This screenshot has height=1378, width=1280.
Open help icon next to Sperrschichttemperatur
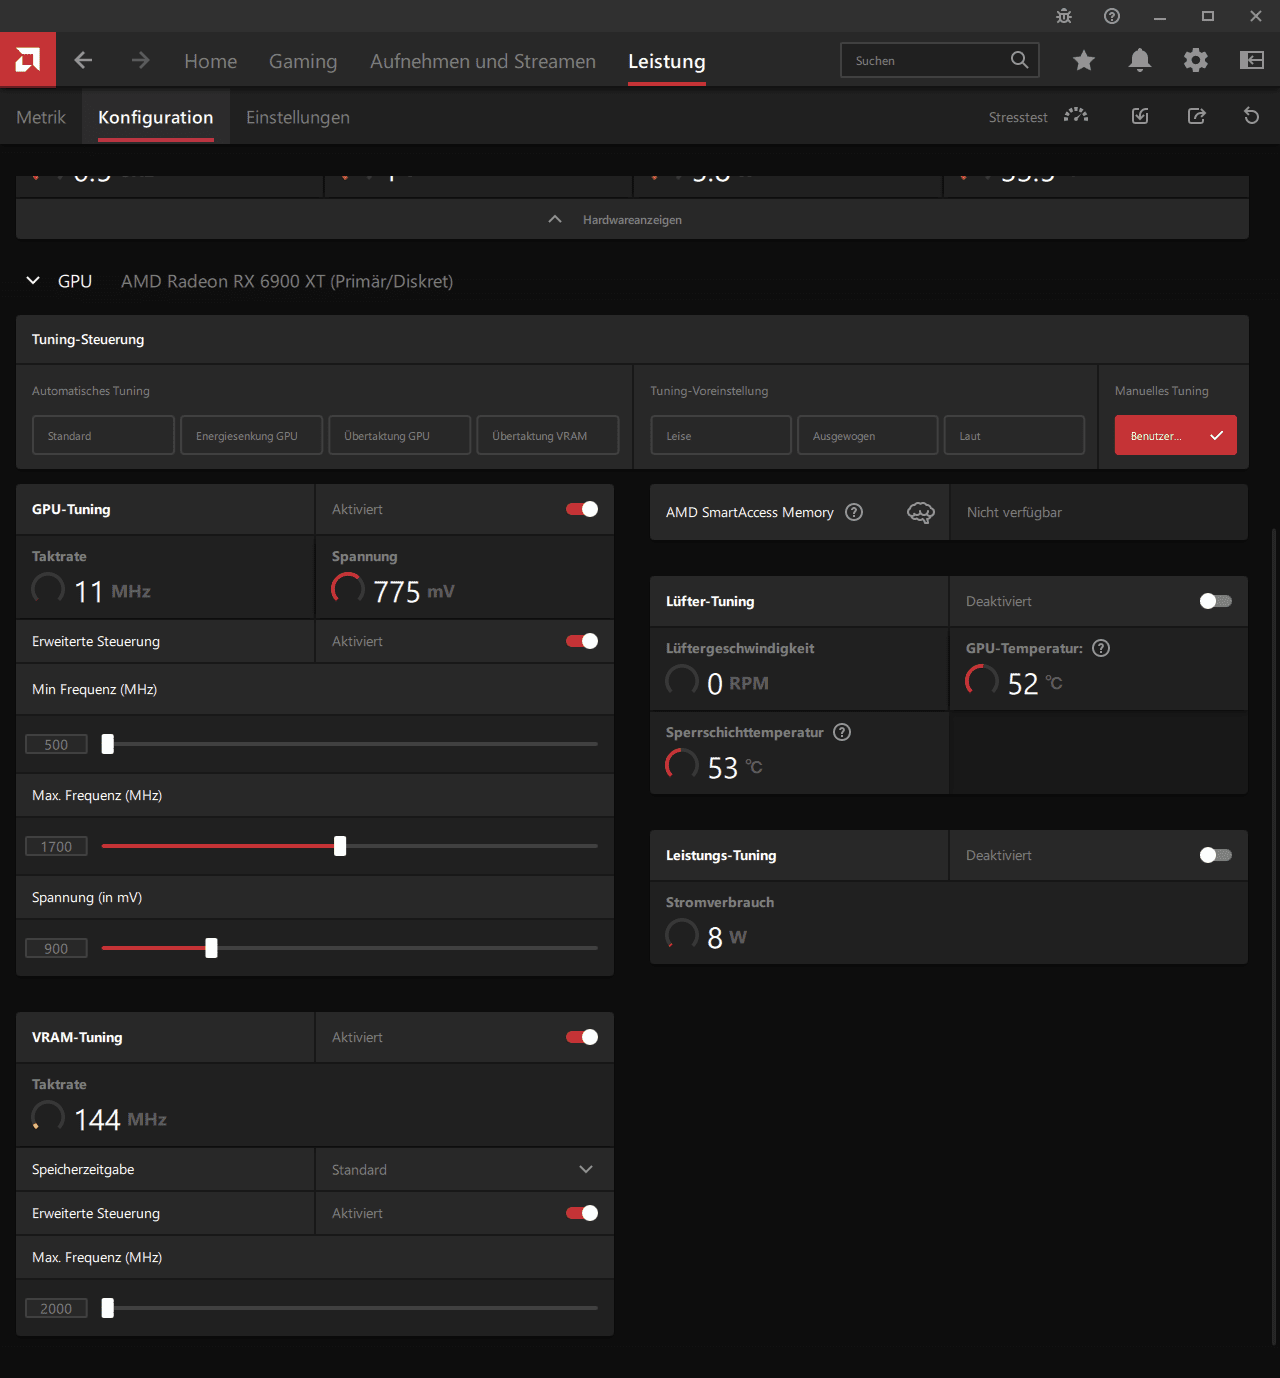click(x=842, y=732)
